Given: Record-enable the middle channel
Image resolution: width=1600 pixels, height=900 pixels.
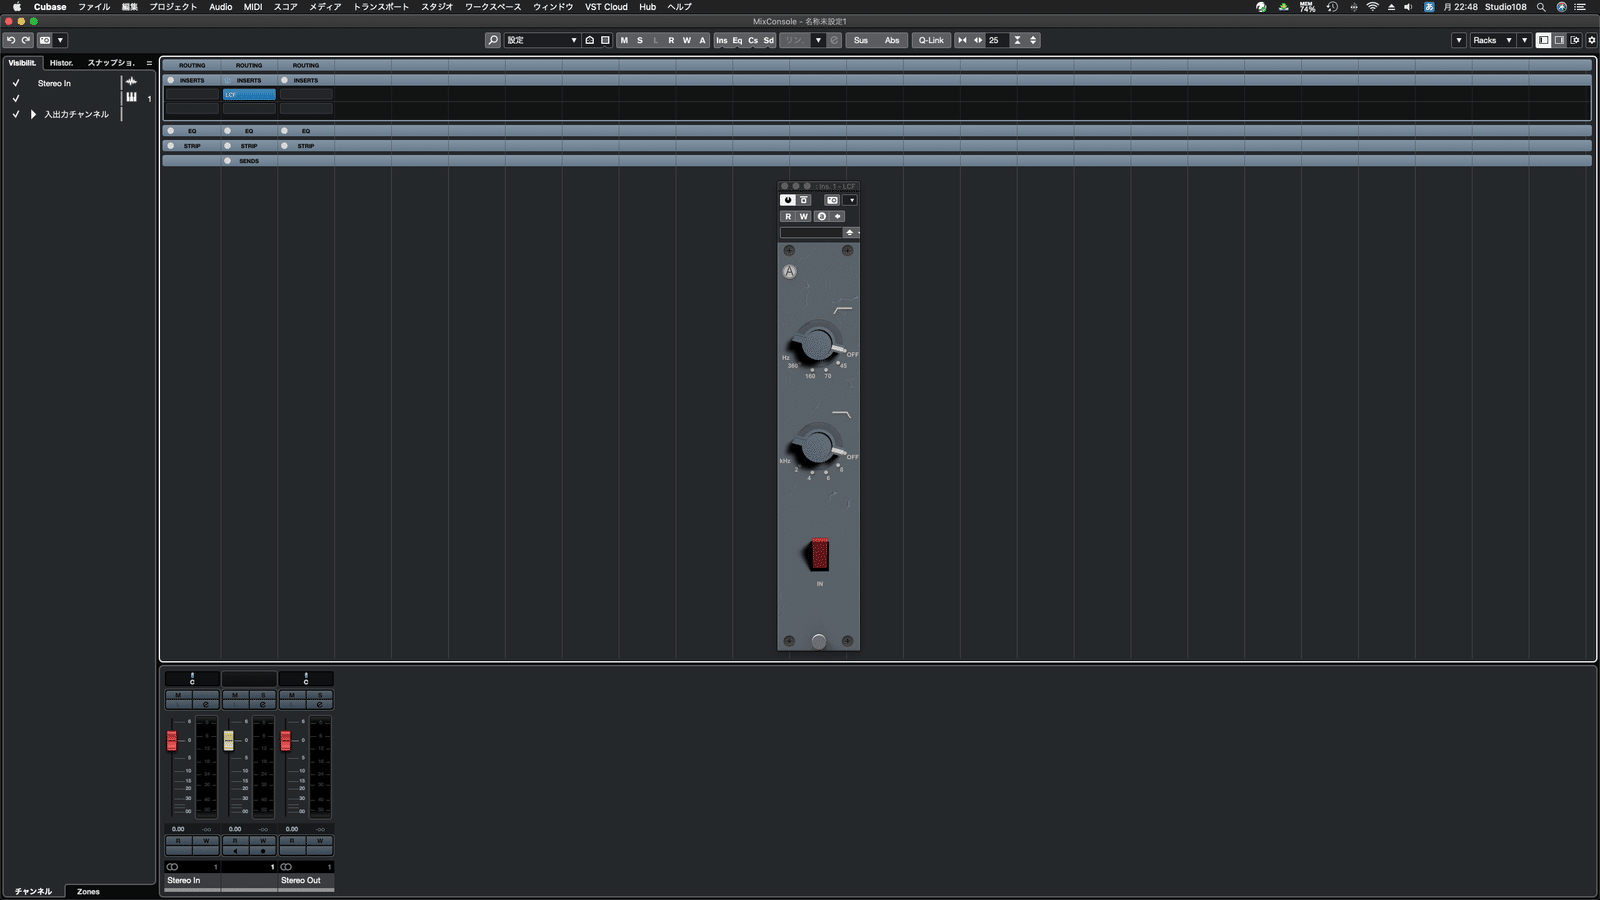Looking at the screenshot, I should coord(263,850).
